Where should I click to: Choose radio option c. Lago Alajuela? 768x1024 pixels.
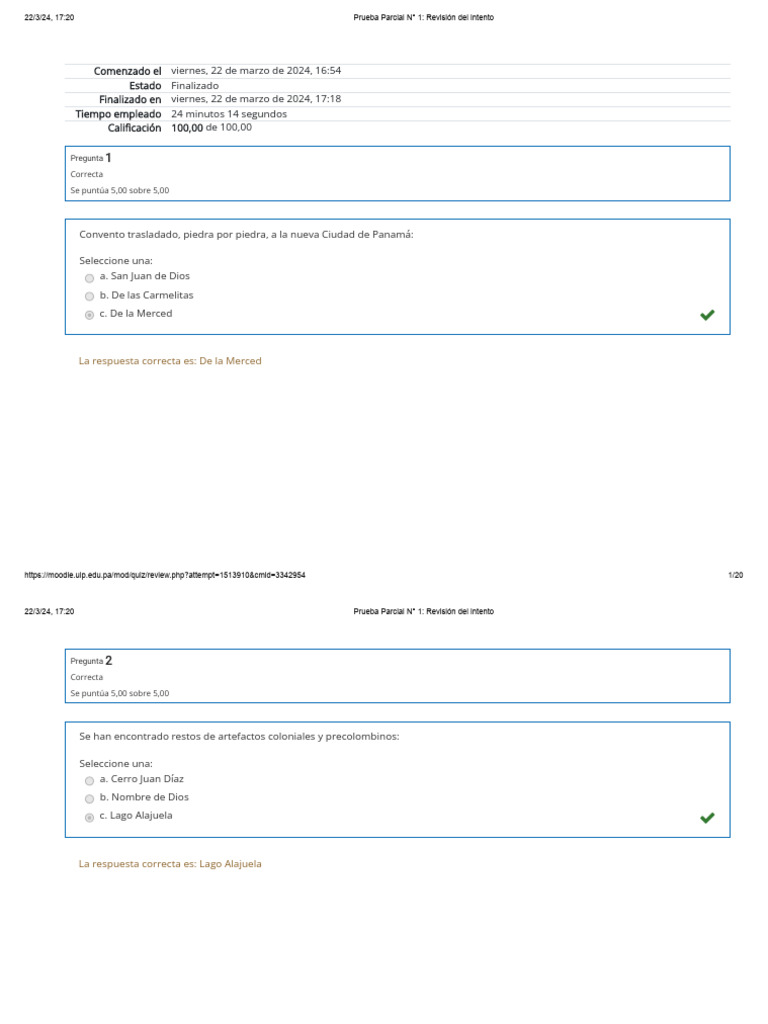[90, 817]
